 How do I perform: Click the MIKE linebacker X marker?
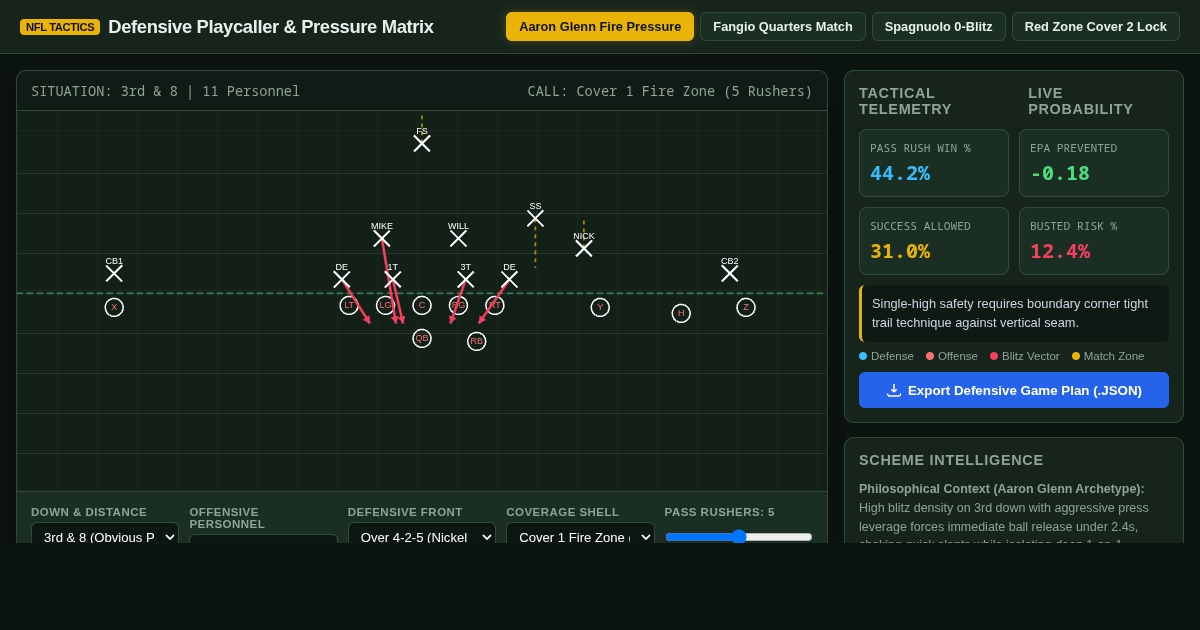pyautogui.click(x=382, y=238)
